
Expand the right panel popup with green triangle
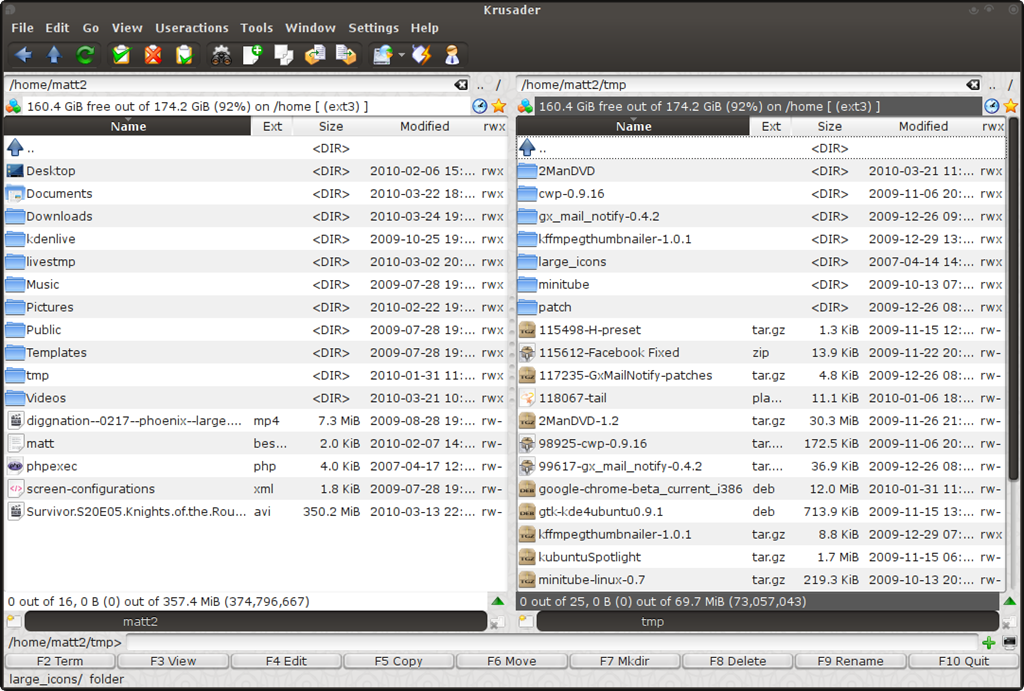[1010, 602]
